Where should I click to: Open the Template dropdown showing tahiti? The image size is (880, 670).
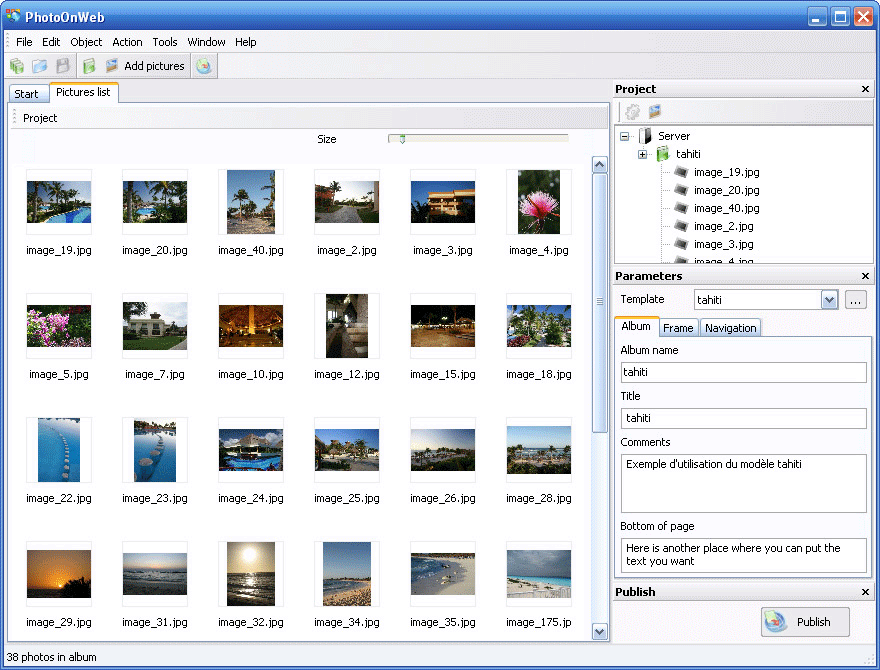tap(831, 299)
